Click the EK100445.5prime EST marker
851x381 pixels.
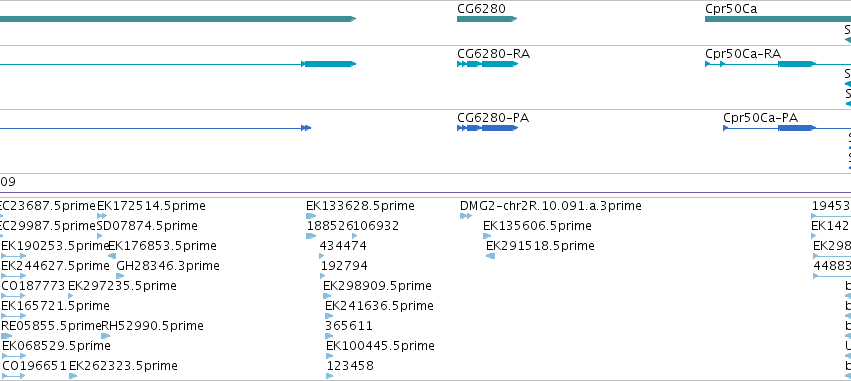coord(329,356)
